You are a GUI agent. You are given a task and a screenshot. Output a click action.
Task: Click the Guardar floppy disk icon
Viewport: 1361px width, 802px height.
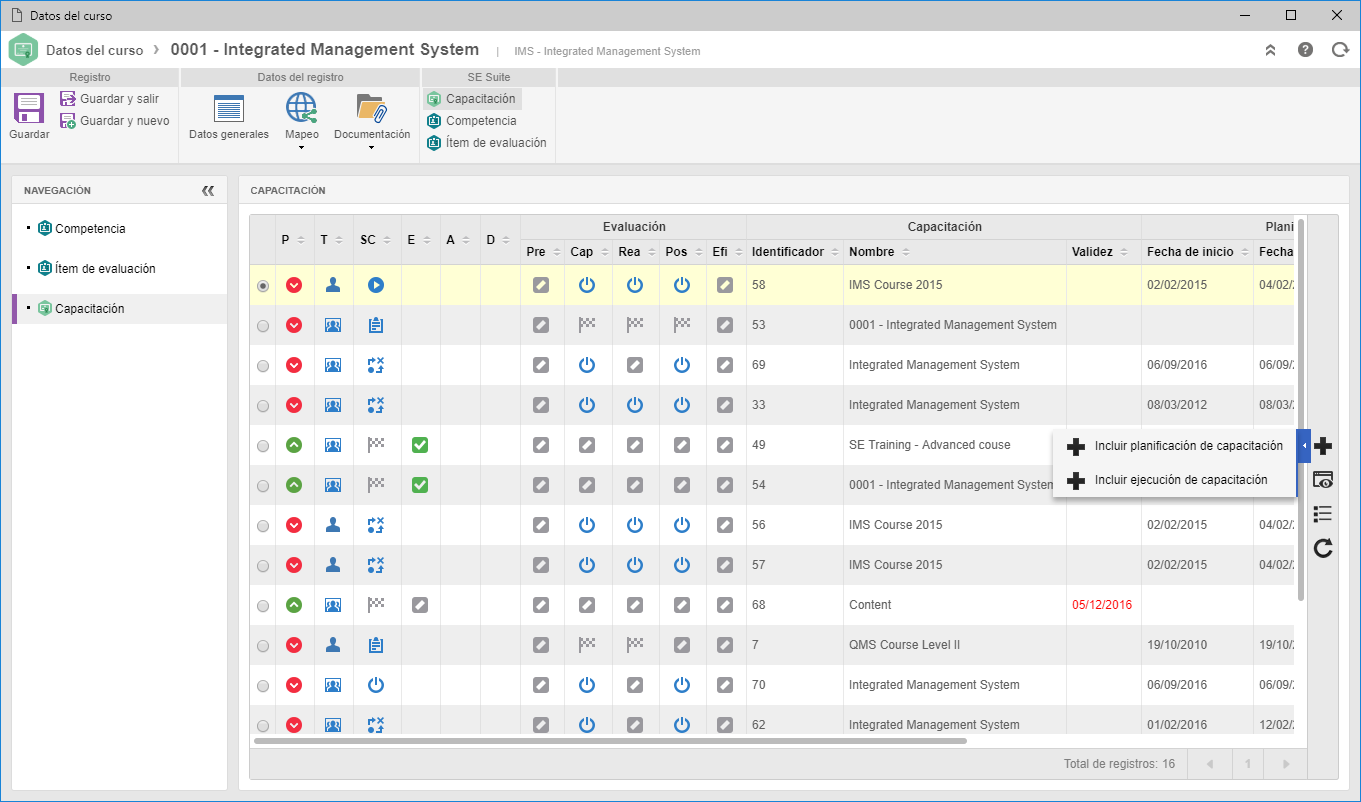[29, 108]
